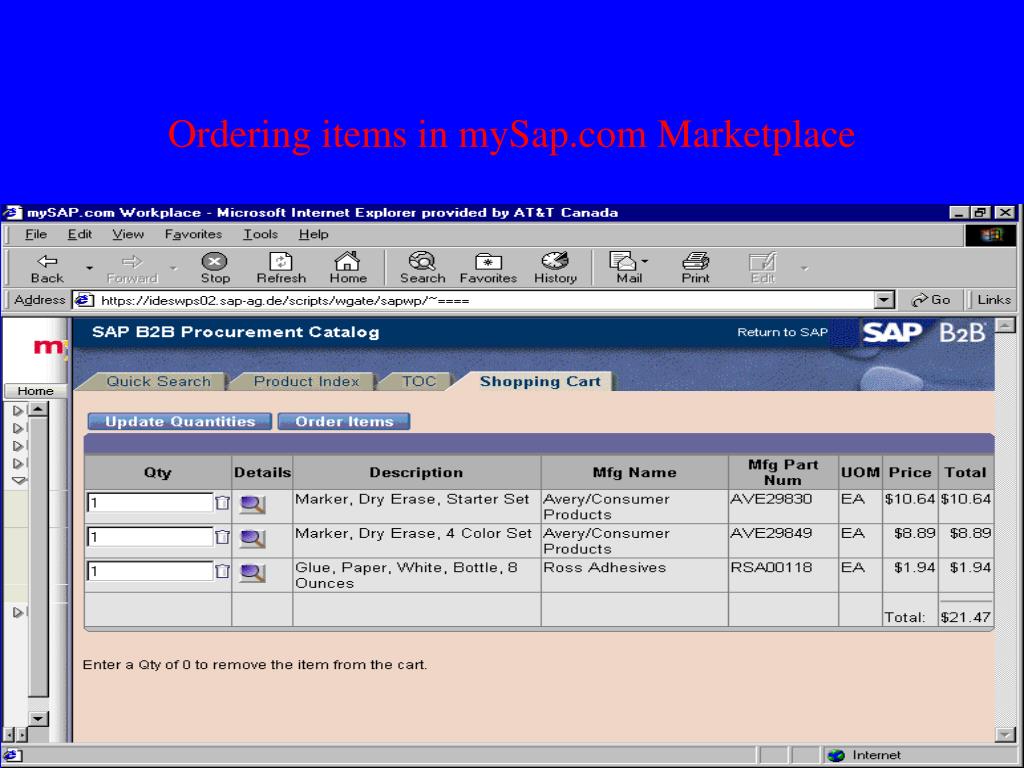
Task: Click the sidebar horizontal scroll left arrow
Action: click(x=8, y=735)
